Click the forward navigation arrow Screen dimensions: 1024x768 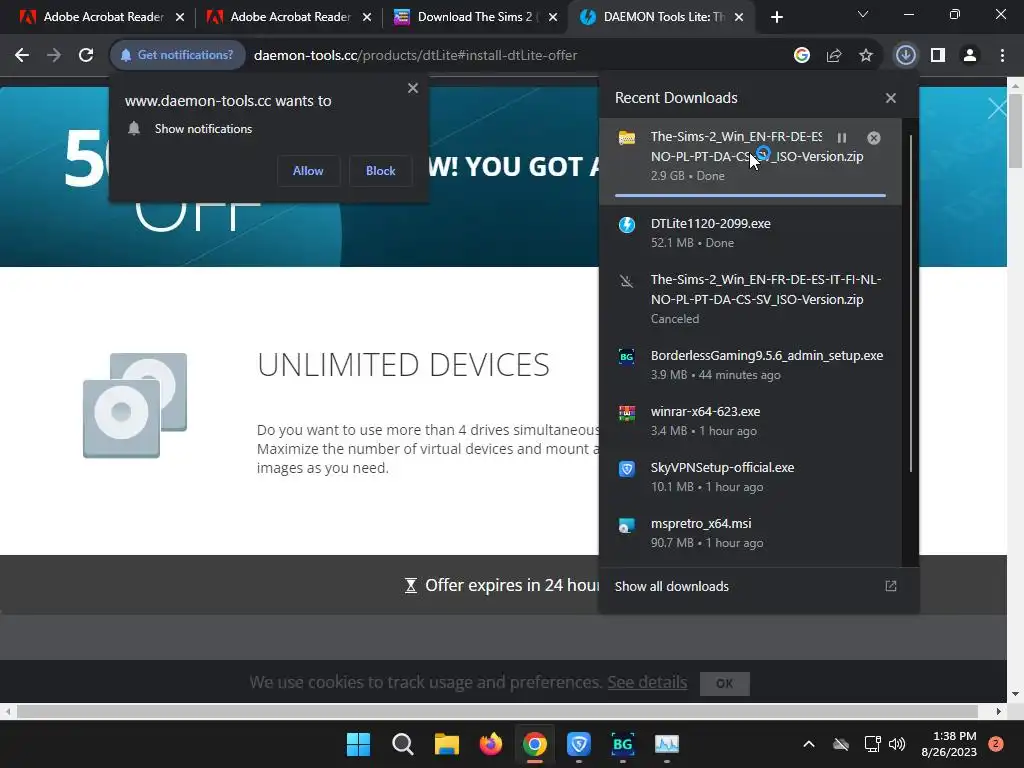(x=54, y=56)
